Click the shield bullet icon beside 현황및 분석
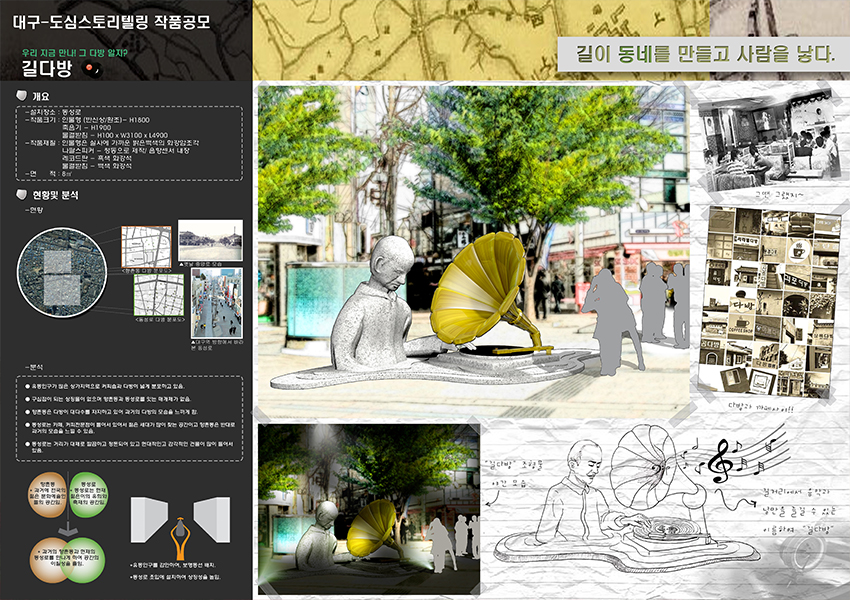The width and height of the screenshot is (850, 600). point(22,194)
